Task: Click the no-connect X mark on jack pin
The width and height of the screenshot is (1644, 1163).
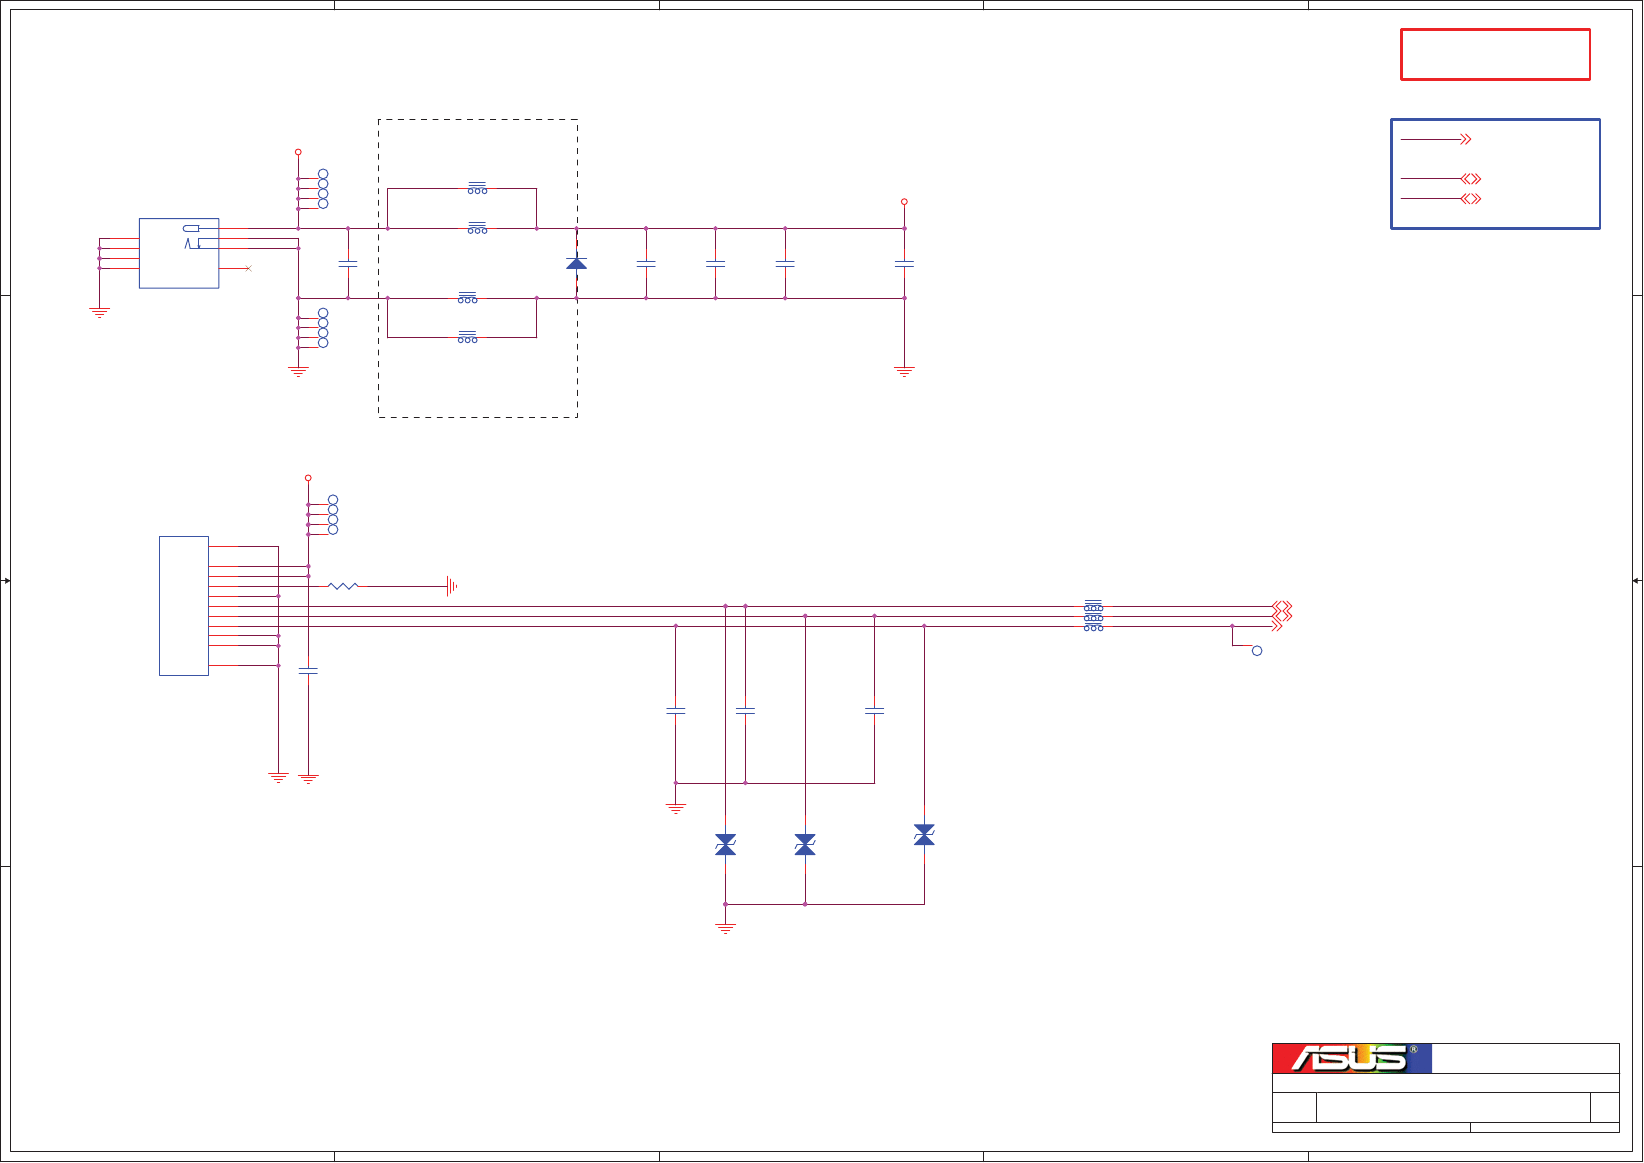Action: [x=248, y=268]
